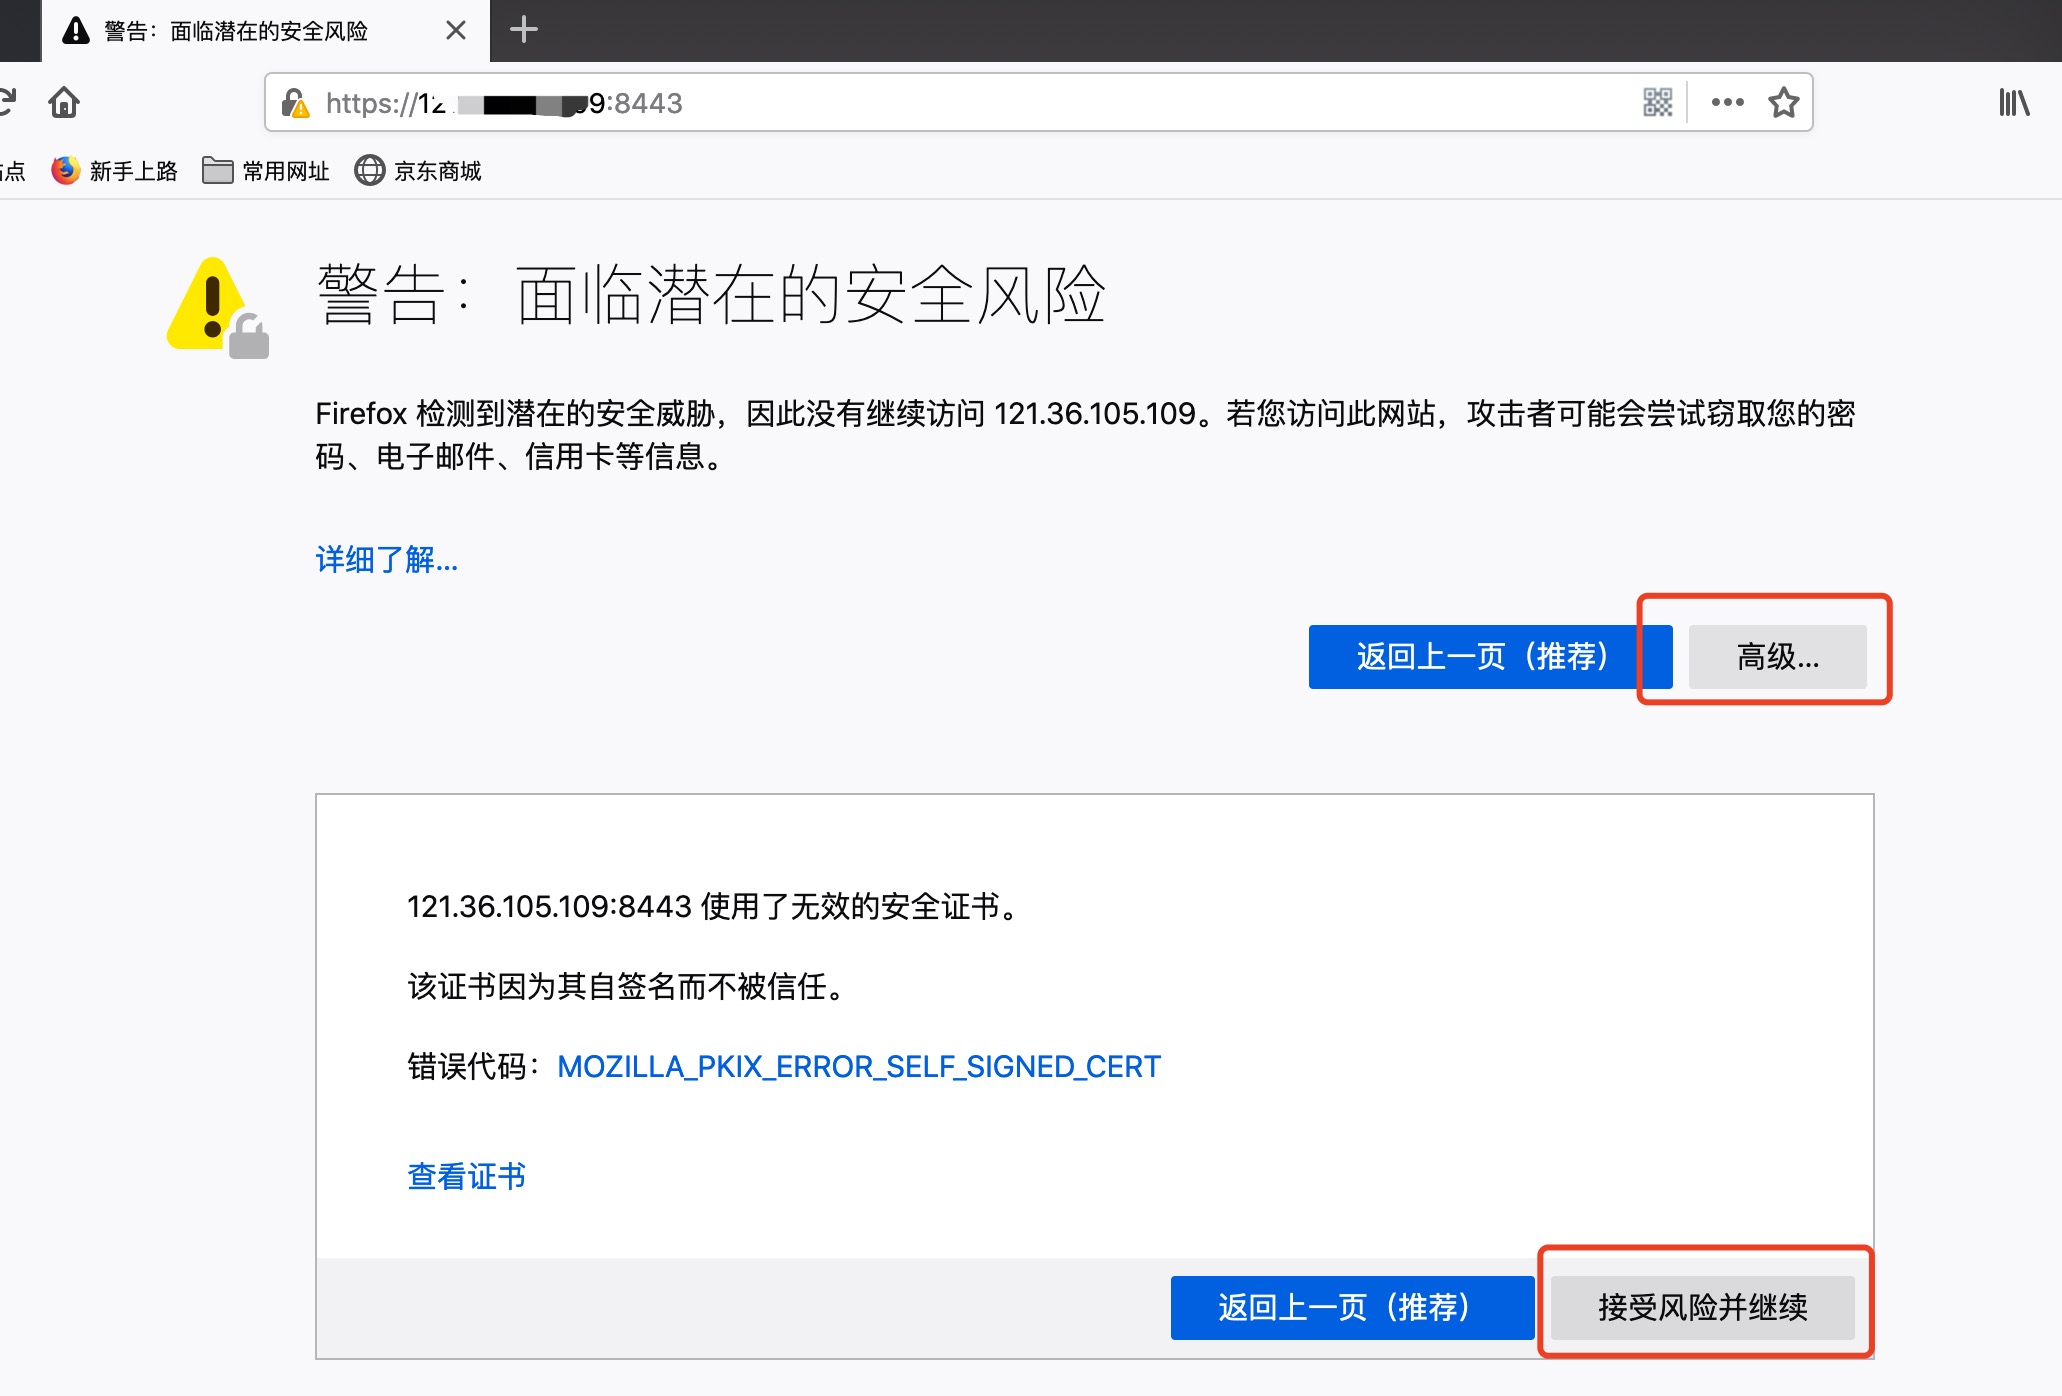
Task: Click the home icon in toolbar
Action: point(64,102)
